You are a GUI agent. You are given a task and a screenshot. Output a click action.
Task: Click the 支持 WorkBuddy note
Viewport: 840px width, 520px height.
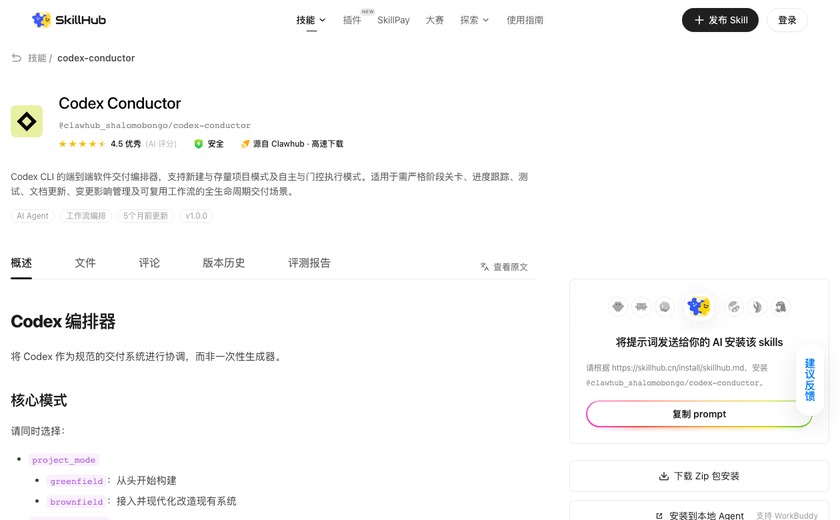(x=787, y=516)
